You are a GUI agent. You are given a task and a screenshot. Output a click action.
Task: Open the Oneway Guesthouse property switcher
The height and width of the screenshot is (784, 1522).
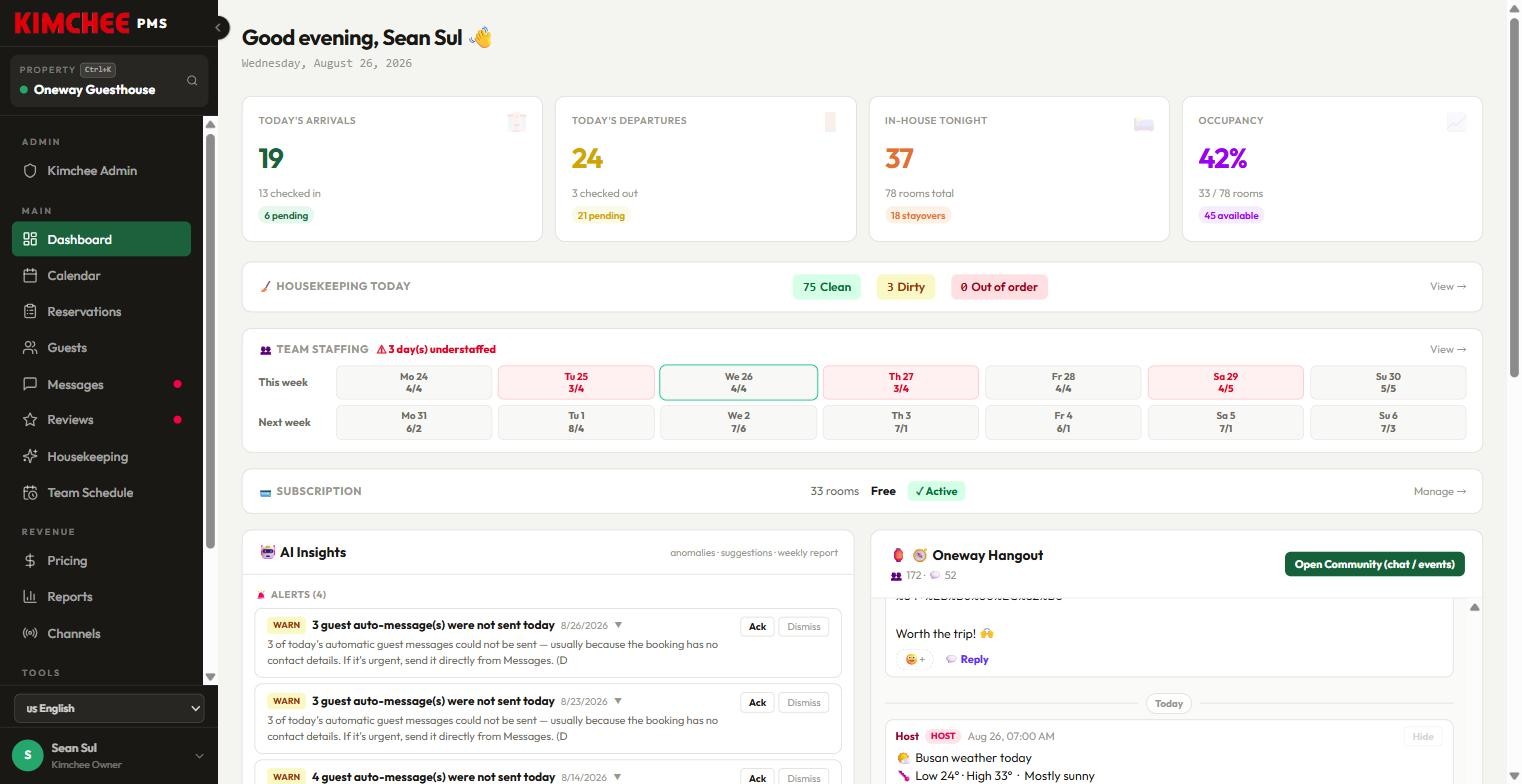tap(109, 81)
